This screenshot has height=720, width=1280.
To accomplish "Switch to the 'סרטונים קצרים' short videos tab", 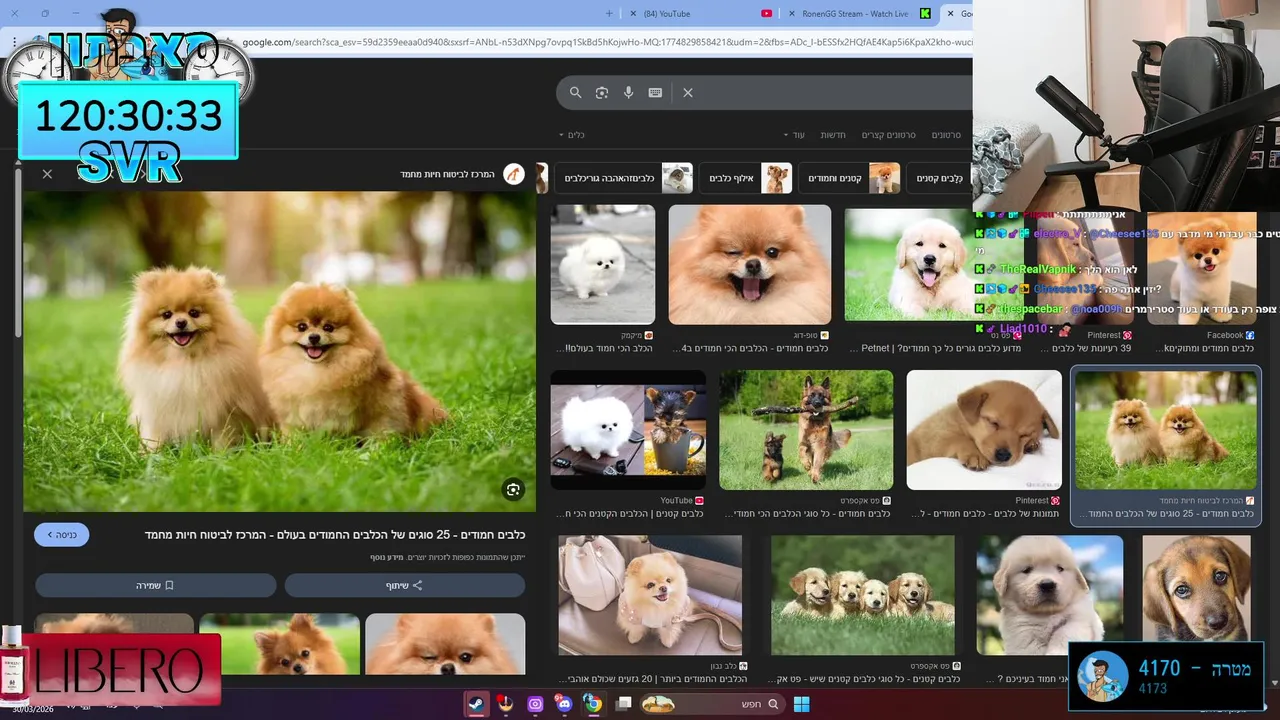I will pyautogui.click(x=889, y=135).
